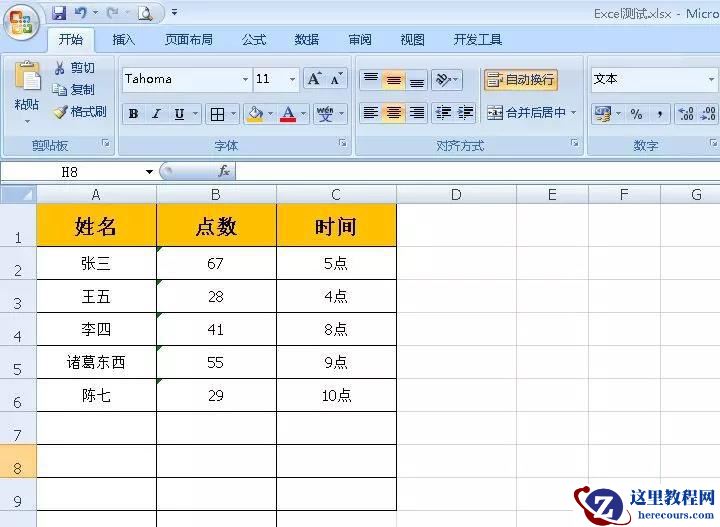The width and height of the screenshot is (720, 527).
Task: Switch to the 插入 ribbon tab
Action: [124, 40]
